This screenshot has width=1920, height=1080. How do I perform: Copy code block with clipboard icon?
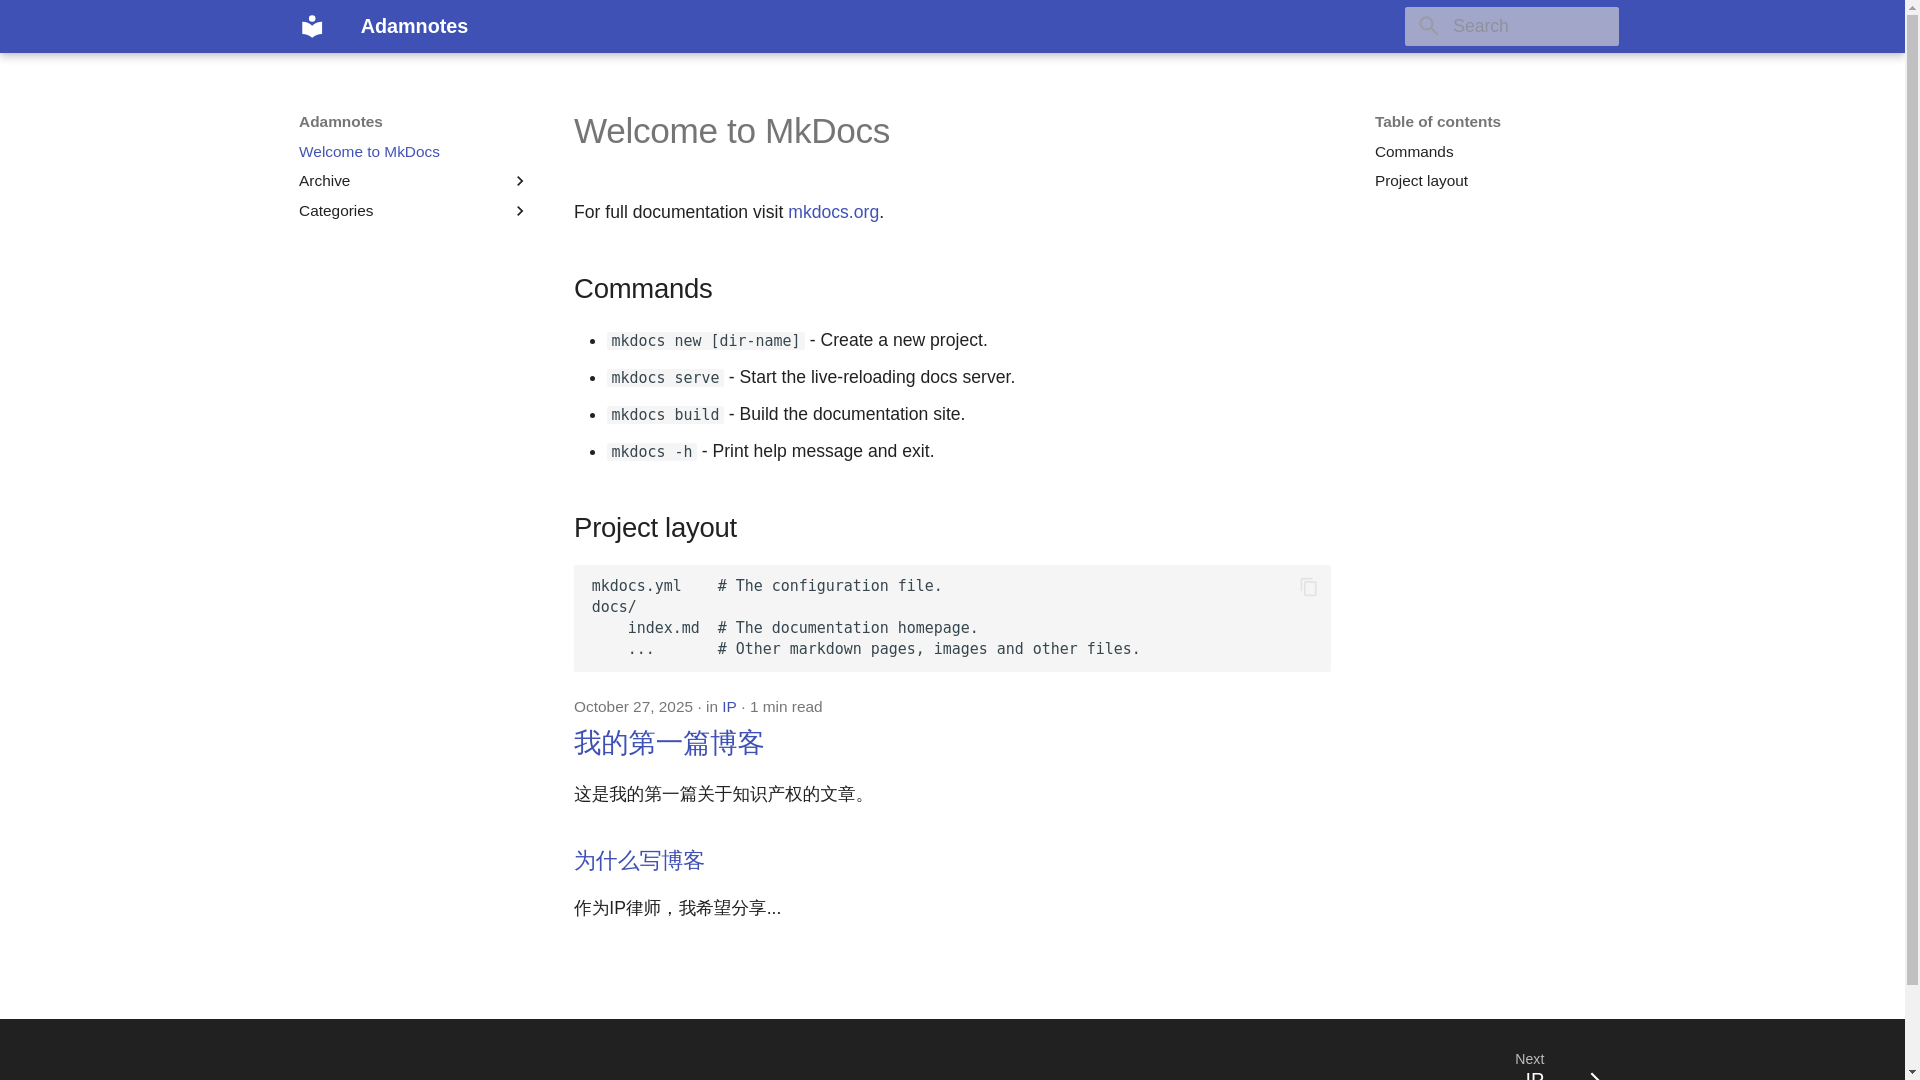[x=1308, y=587]
